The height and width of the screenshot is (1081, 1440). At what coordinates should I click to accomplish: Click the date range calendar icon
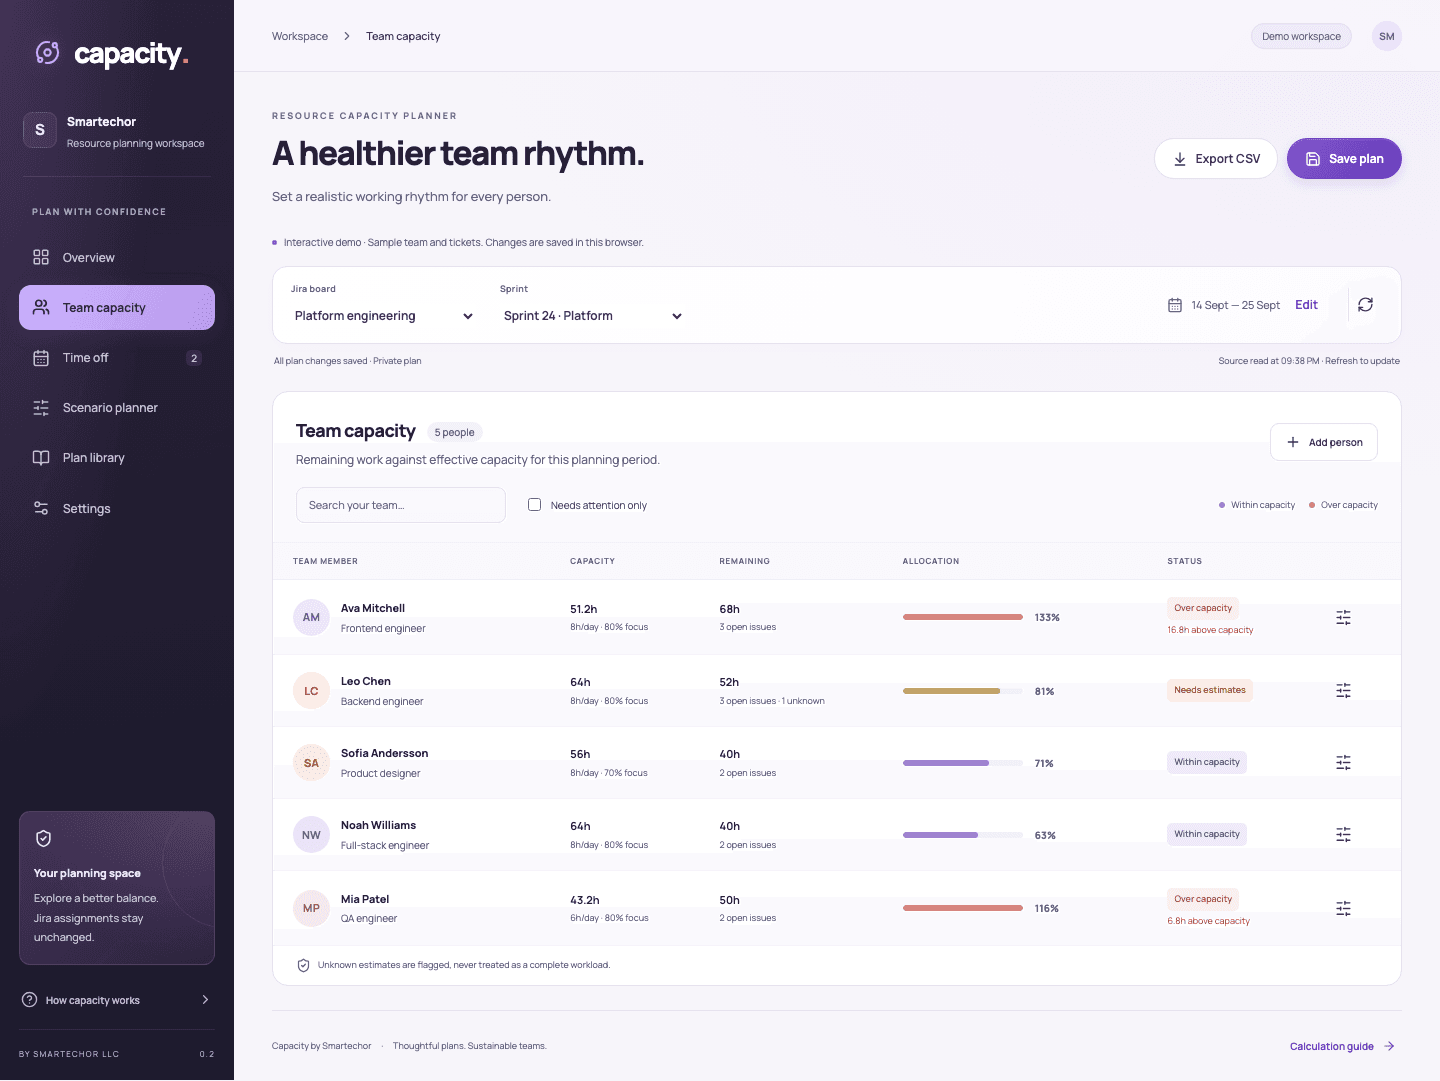(x=1175, y=305)
